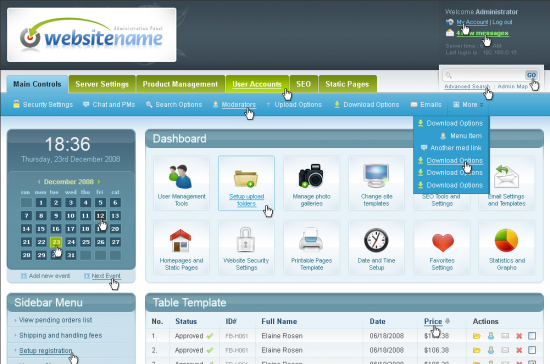Open Favorites Settings heart icon
Viewport: 550px width, 364px height.
tap(443, 243)
